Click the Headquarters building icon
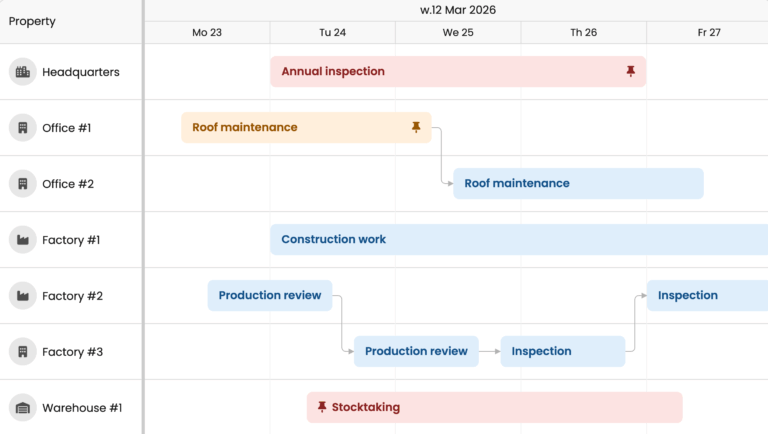The width and height of the screenshot is (768, 434). click(22, 72)
